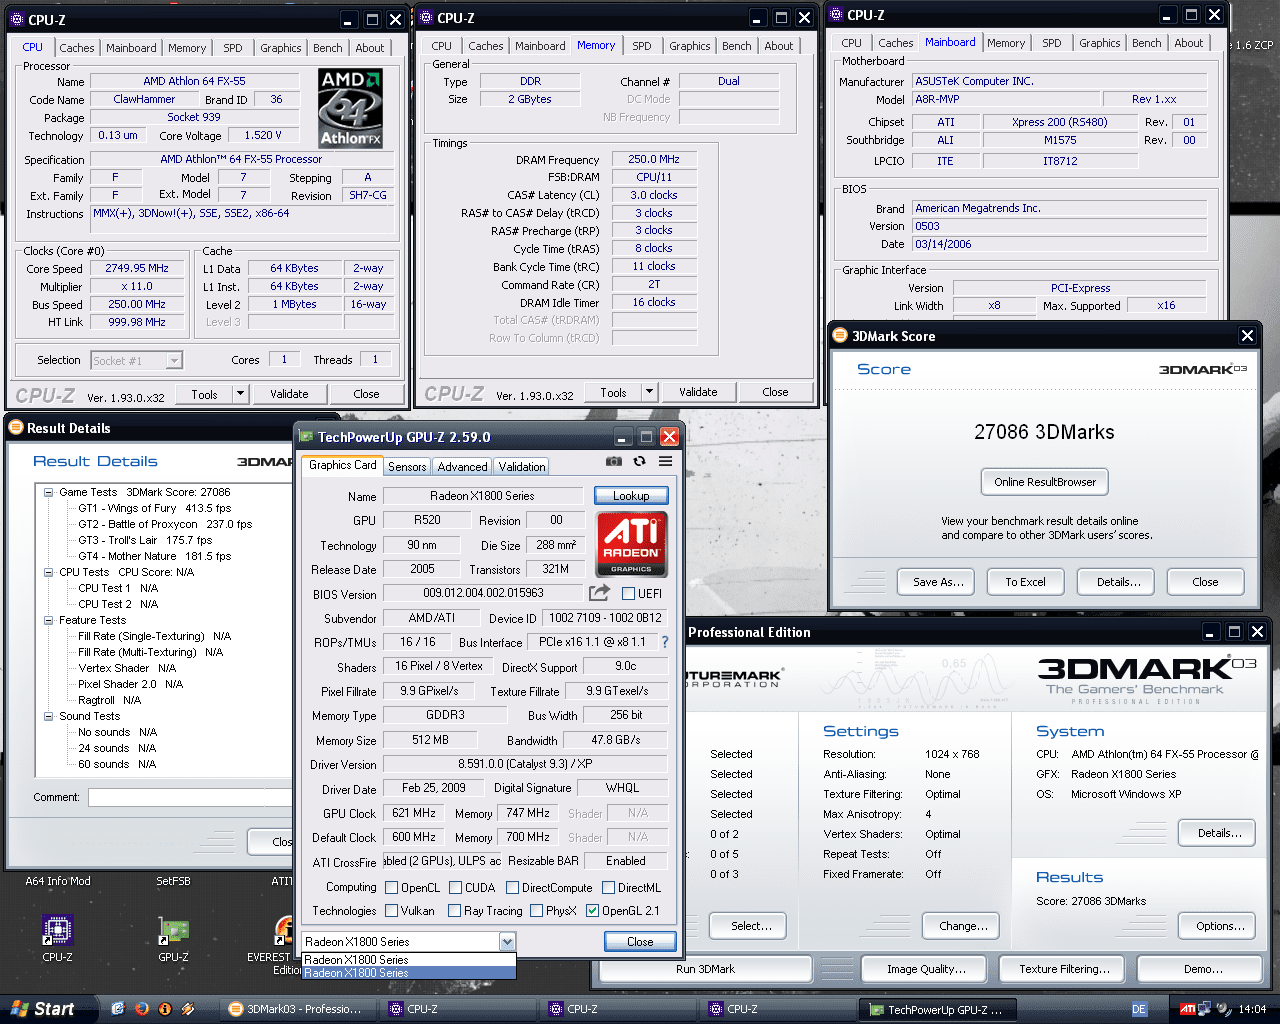Screen dimensions: 1280x1024
Task: Click the volume speaker tray icon
Action: (1224, 1009)
